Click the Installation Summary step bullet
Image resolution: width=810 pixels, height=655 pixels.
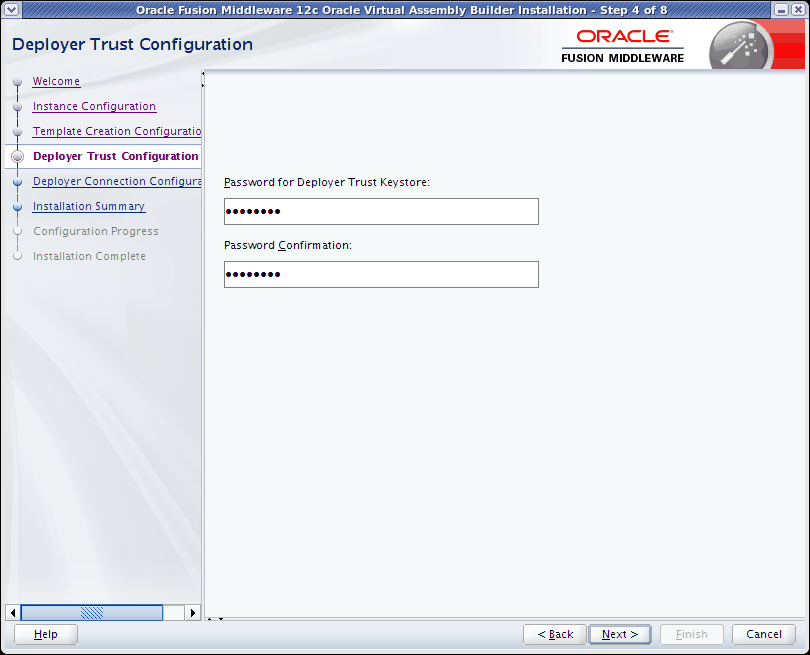click(x=18, y=207)
